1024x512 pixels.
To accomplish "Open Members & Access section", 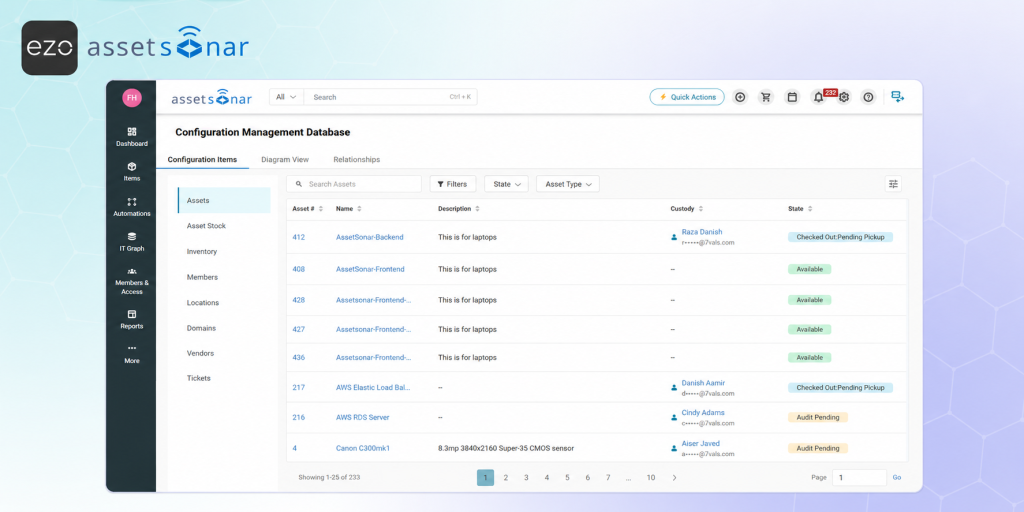I will [x=132, y=281].
